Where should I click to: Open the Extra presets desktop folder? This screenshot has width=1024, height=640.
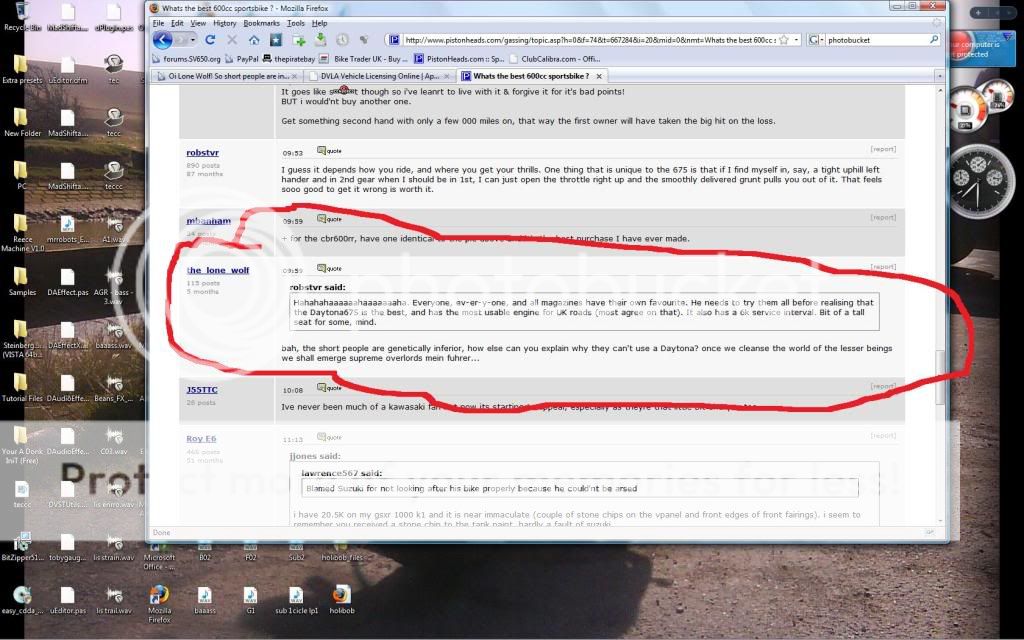pos(22,69)
